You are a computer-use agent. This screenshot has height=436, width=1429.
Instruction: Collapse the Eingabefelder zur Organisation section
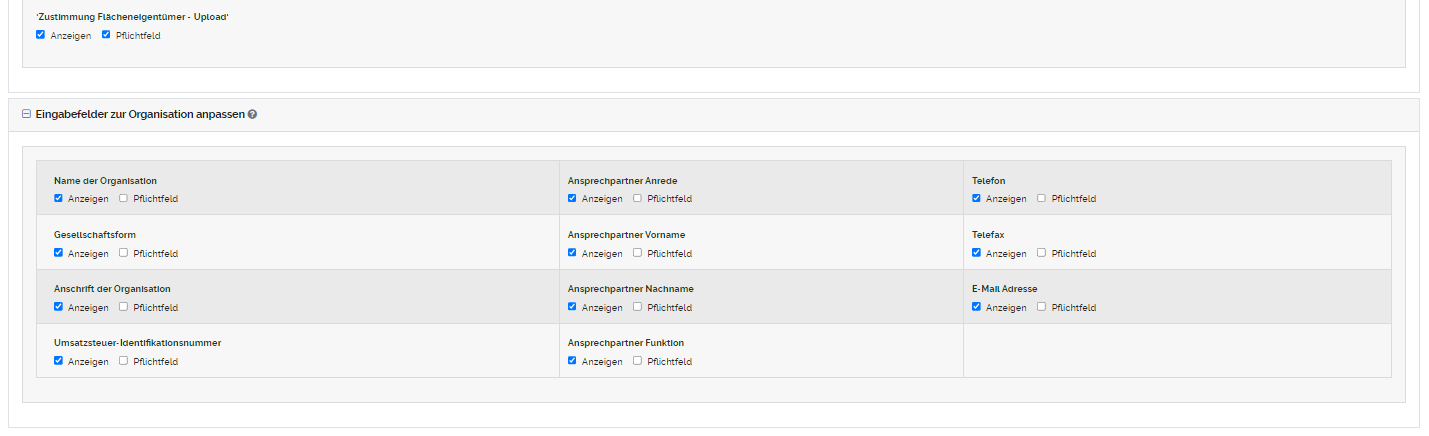[26, 114]
